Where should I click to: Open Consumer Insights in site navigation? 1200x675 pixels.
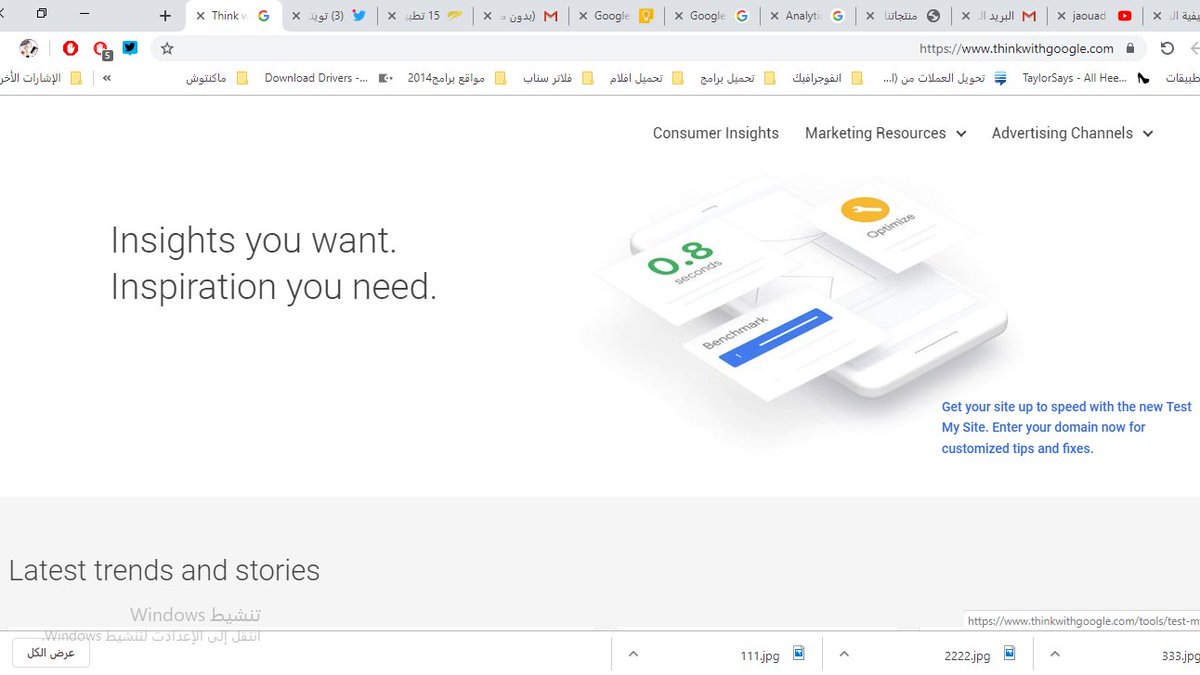pos(716,133)
